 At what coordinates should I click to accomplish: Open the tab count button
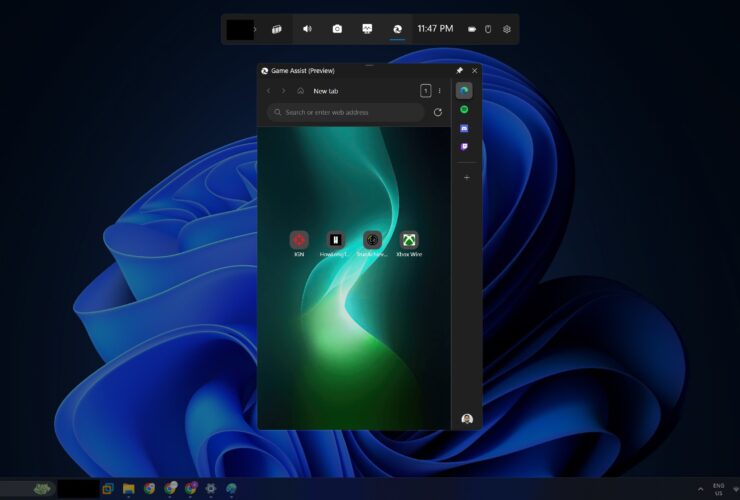[425, 91]
